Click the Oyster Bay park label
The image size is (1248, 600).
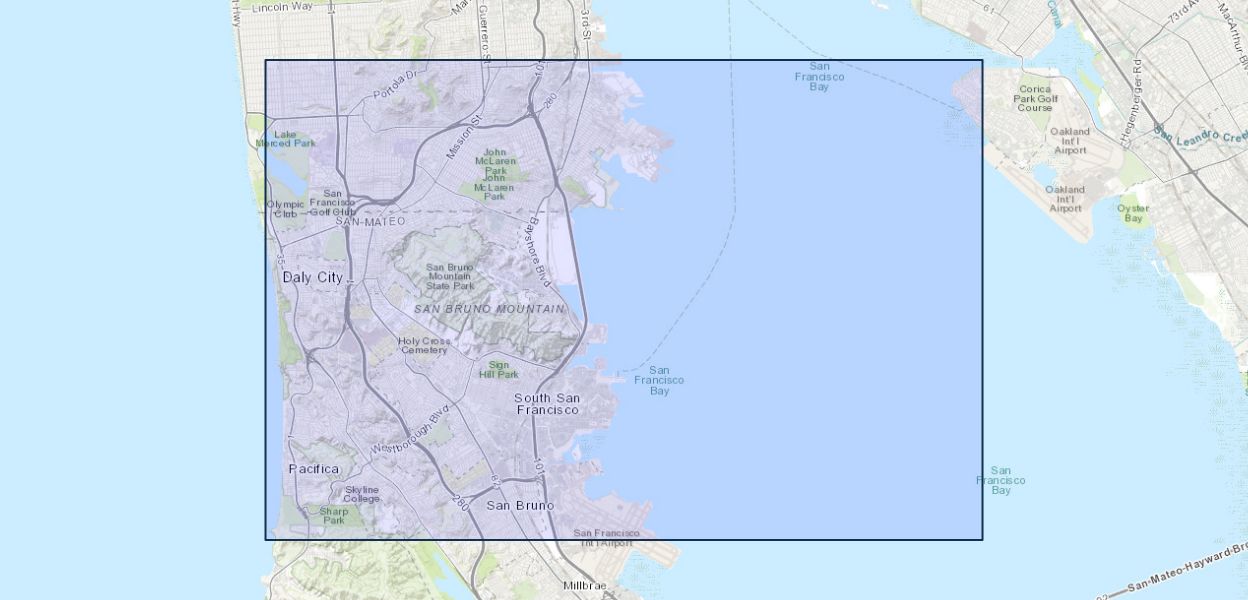(x=1133, y=213)
